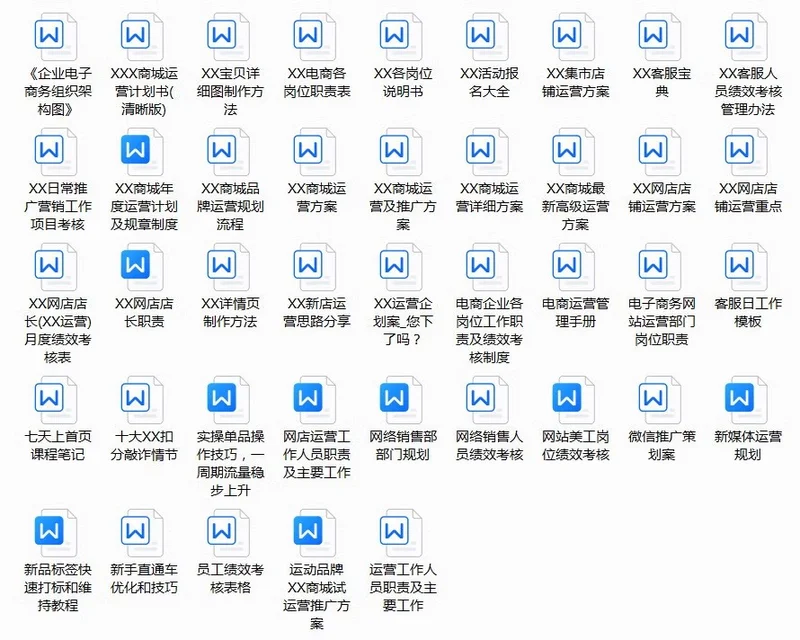Image resolution: width=800 pixels, height=640 pixels.
Task: Click the file name 新手直通车优化和技巧
Action: 144,579
